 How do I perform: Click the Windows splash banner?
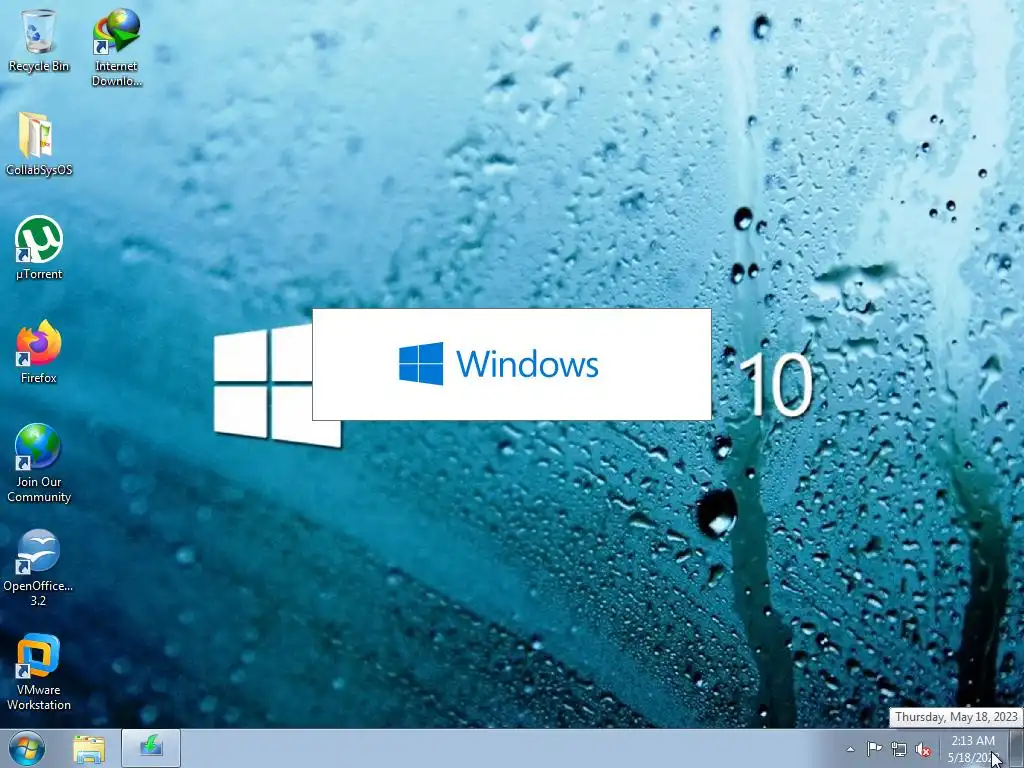(x=511, y=364)
